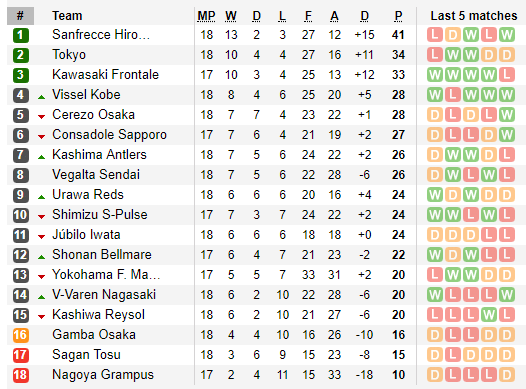Click the W wins column header
The height and width of the screenshot is (389, 526).
(231, 16)
